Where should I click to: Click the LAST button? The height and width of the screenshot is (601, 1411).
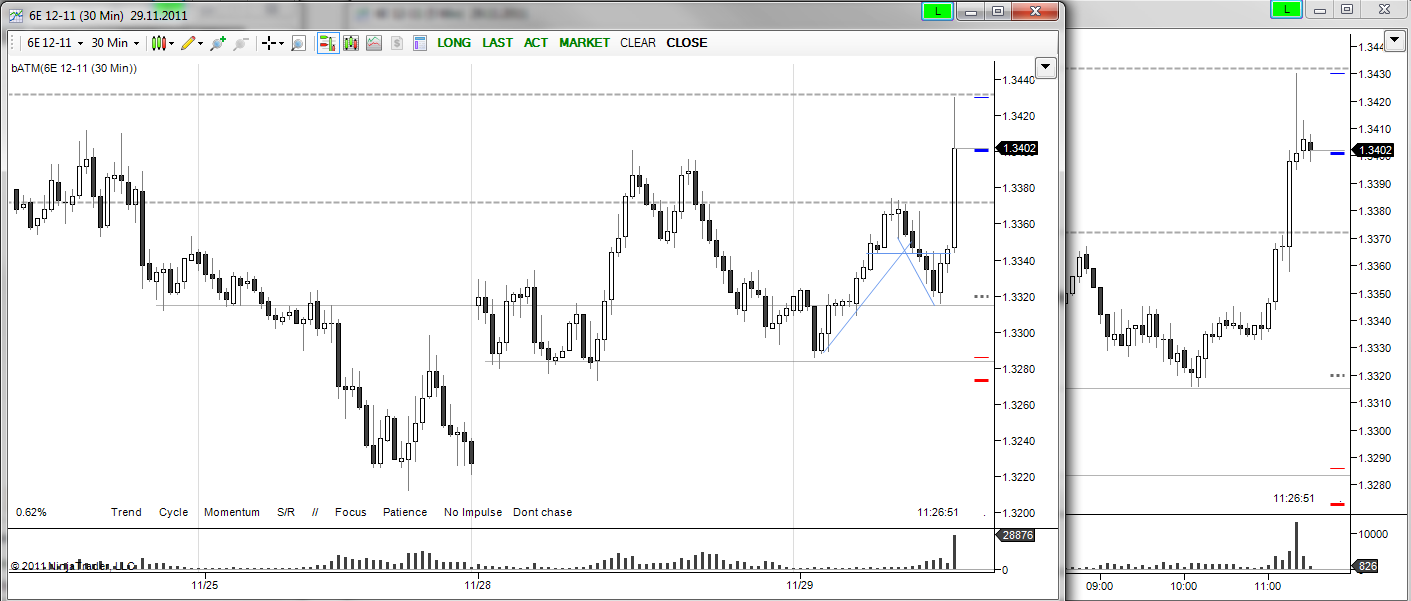[x=497, y=43]
